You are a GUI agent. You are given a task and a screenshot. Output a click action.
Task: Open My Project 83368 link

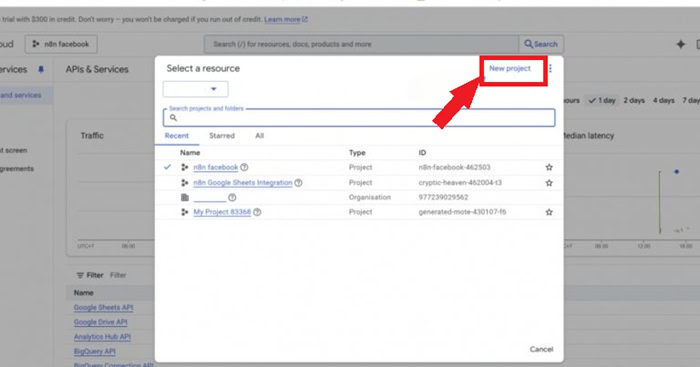[x=222, y=212]
